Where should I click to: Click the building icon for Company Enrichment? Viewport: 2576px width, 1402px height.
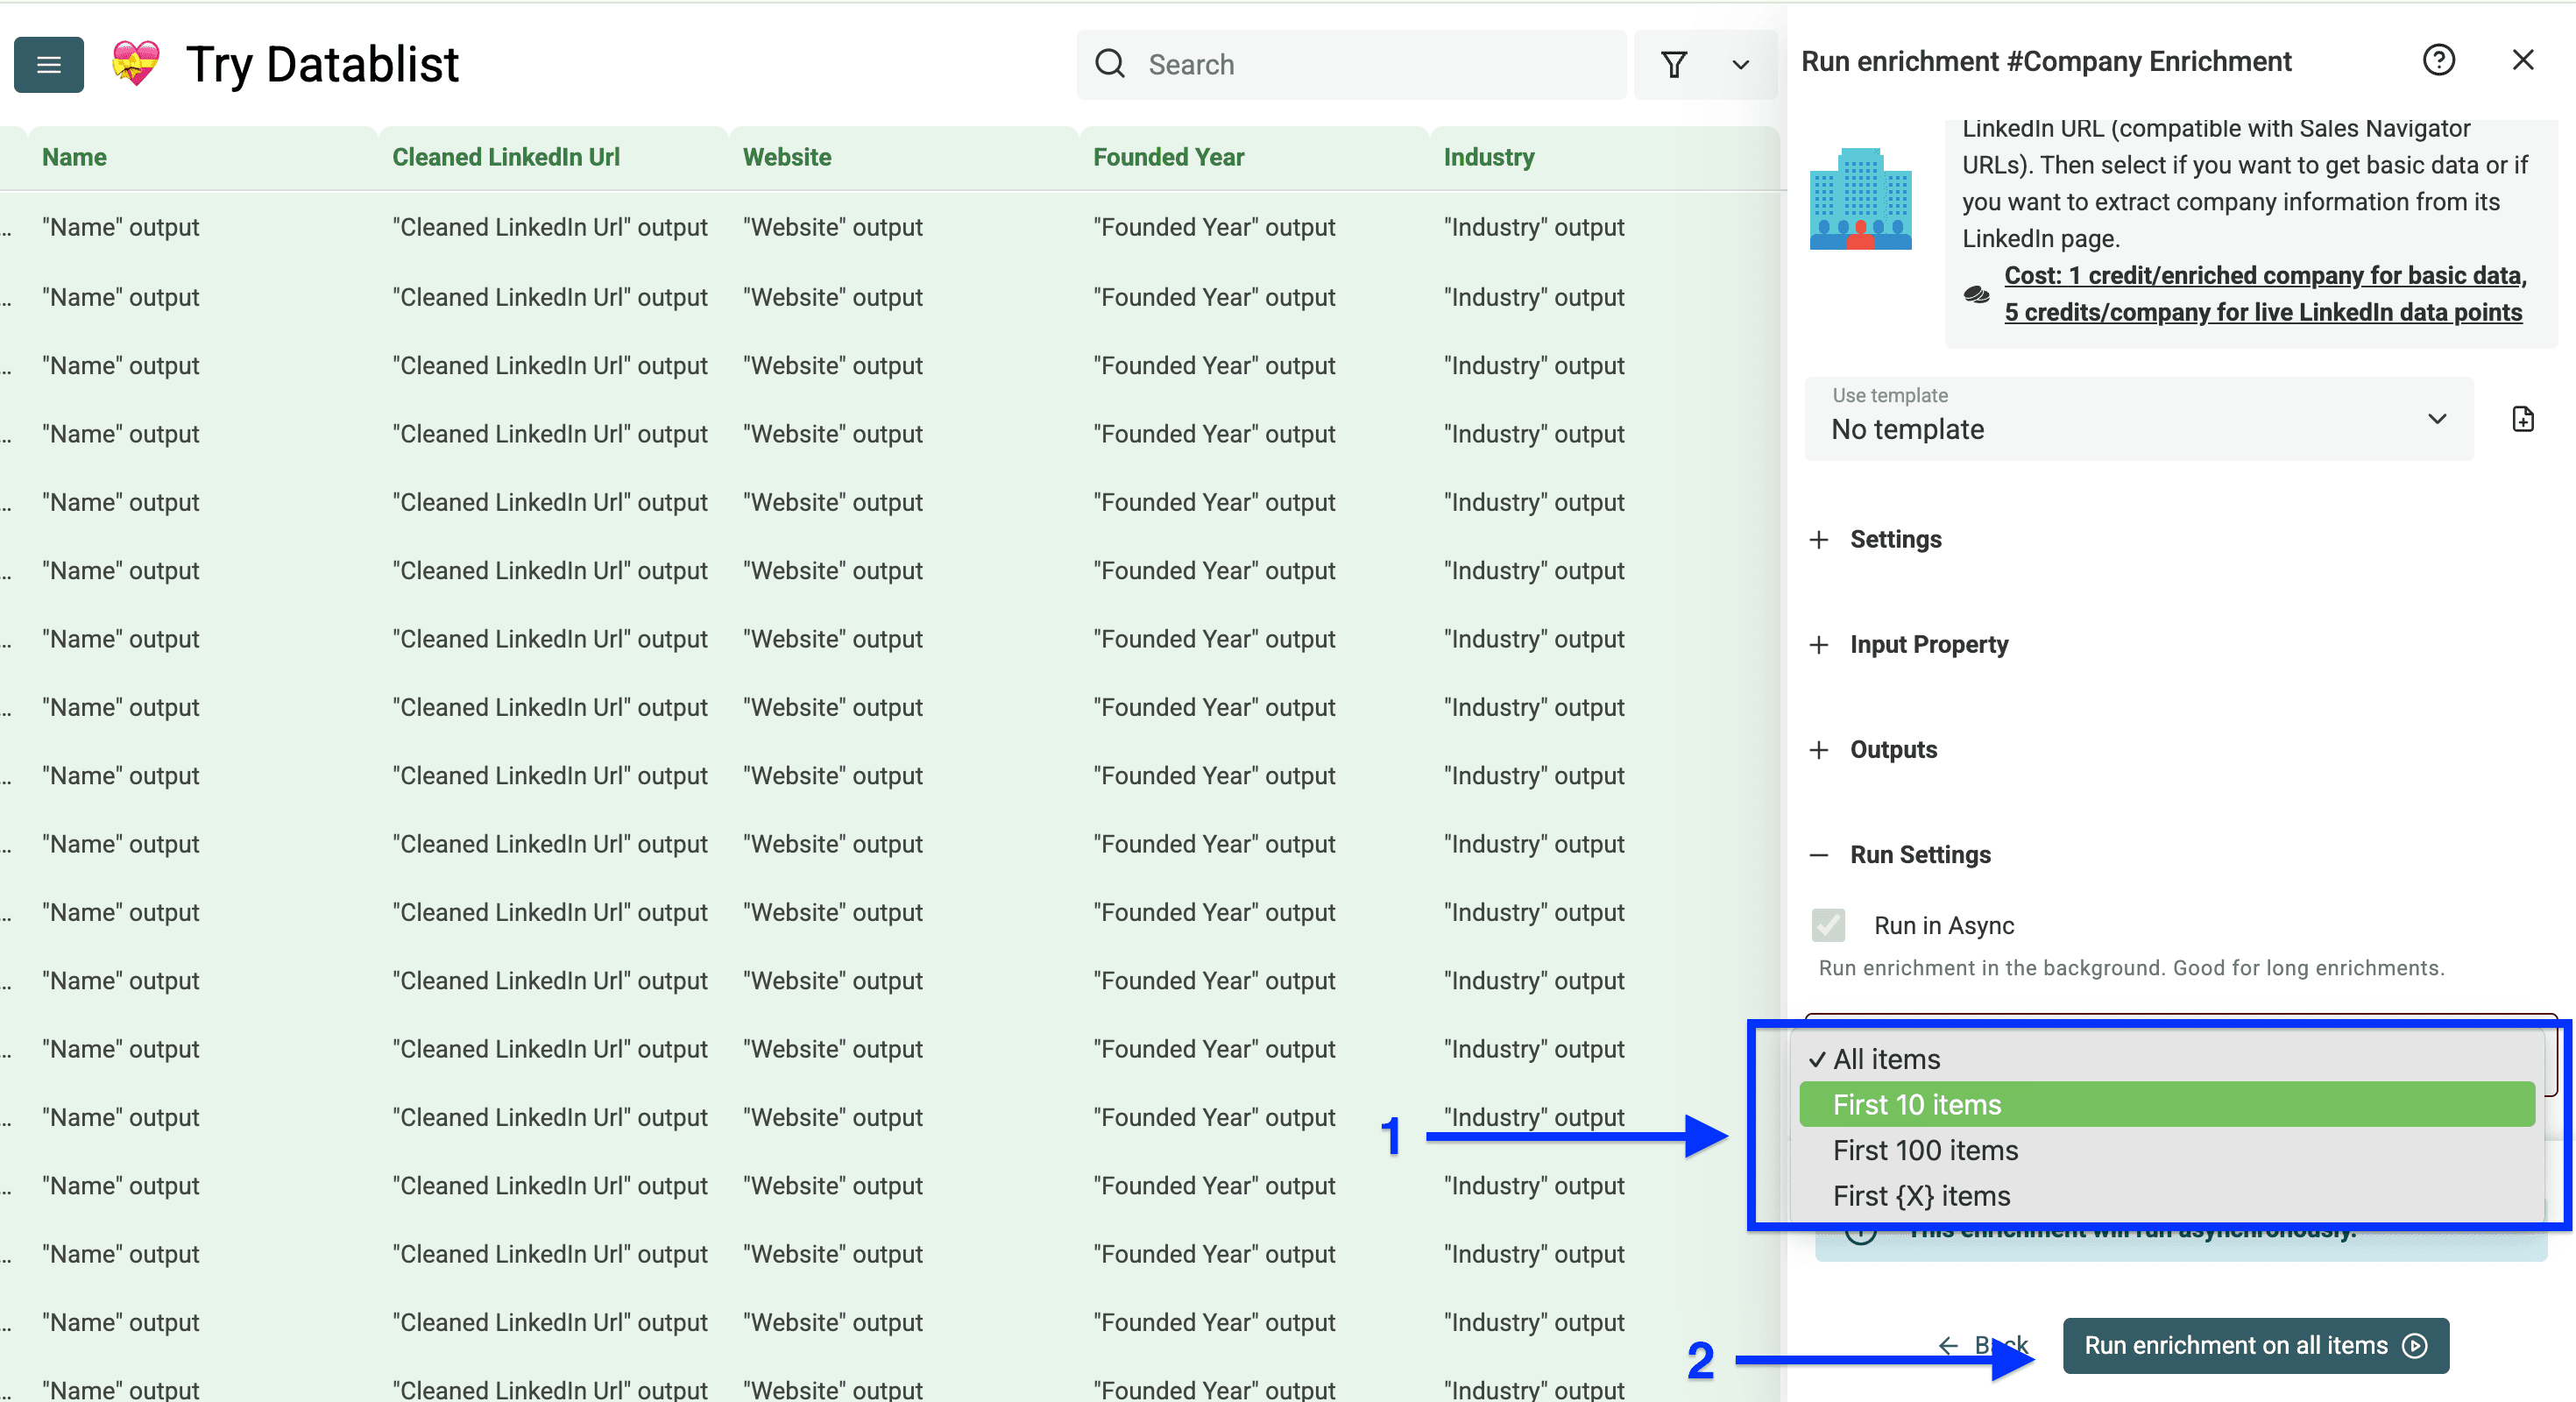[1860, 200]
